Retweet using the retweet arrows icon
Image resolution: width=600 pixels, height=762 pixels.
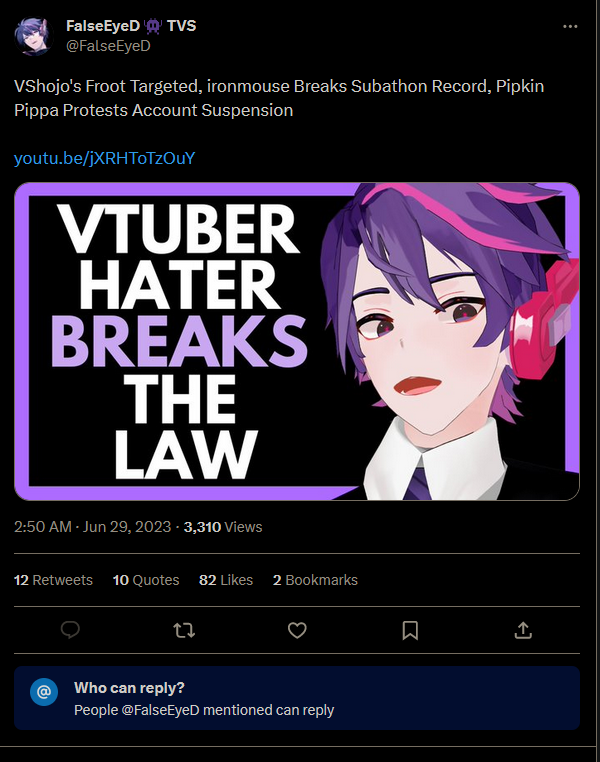tap(184, 630)
